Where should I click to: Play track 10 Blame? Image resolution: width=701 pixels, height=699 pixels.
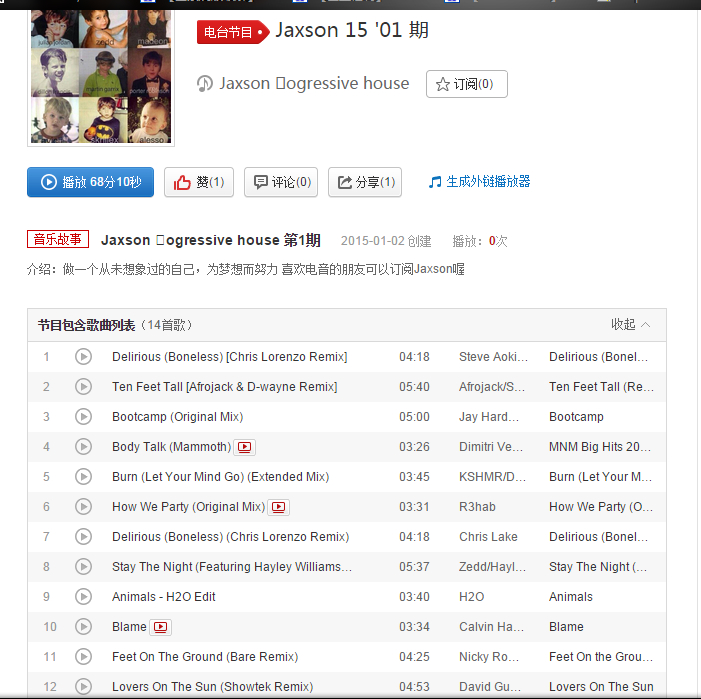tap(83, 627)
